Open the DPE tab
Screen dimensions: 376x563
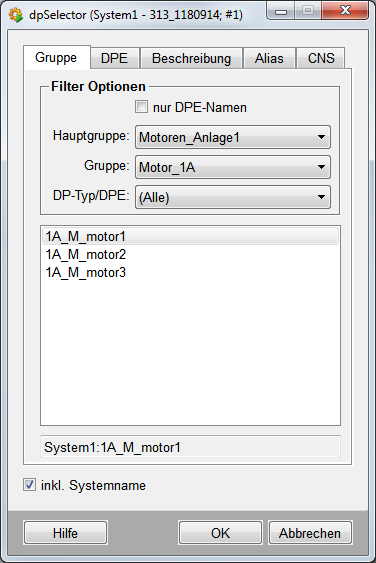click(115, 58)
